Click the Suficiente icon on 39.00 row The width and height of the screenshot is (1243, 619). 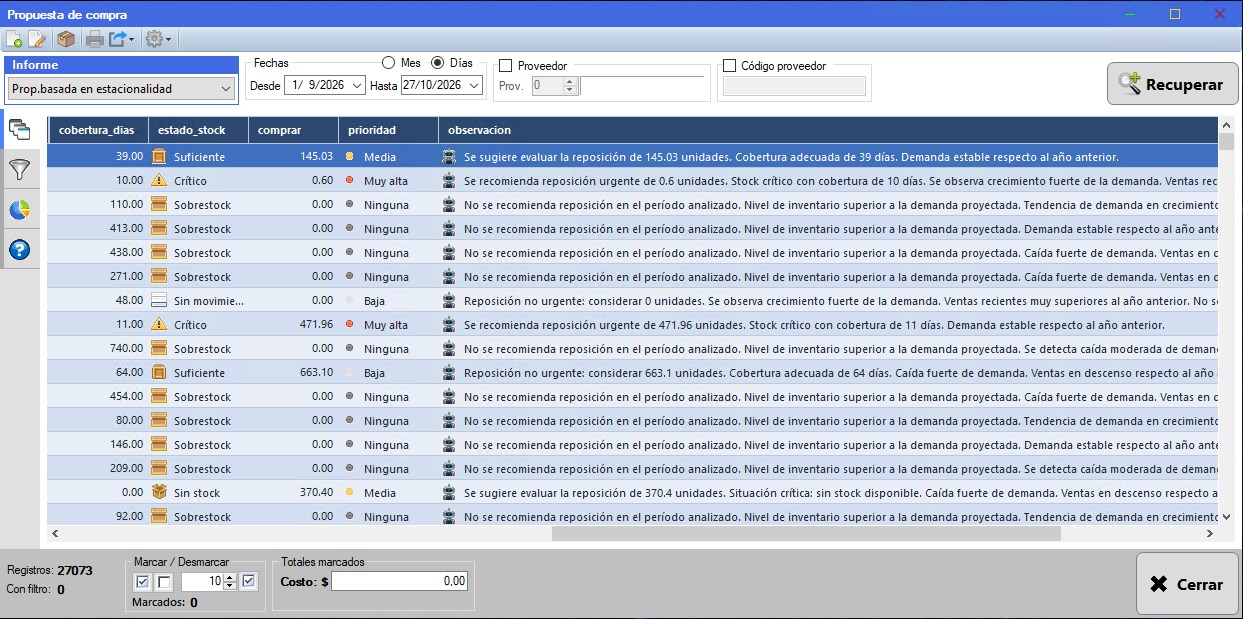point(159,156)
